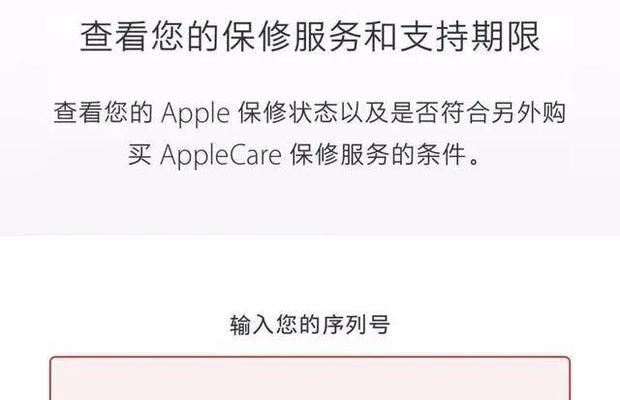620x400 pixels.
Task: Click the word AppleCare in description
Action: point(221,155)
